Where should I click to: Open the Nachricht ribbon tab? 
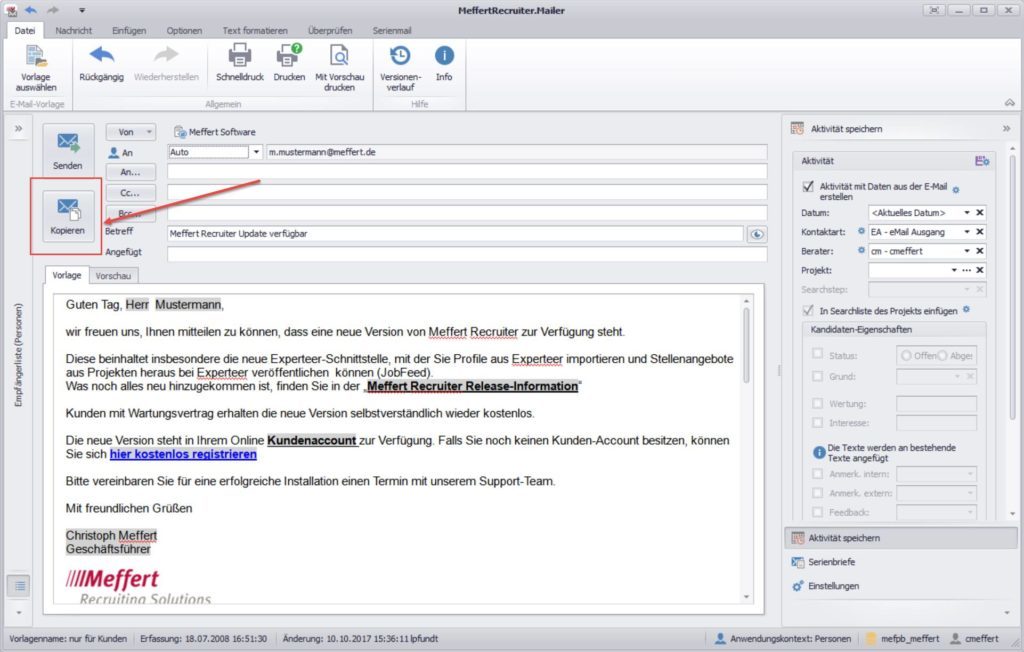(x=74, y=30)
